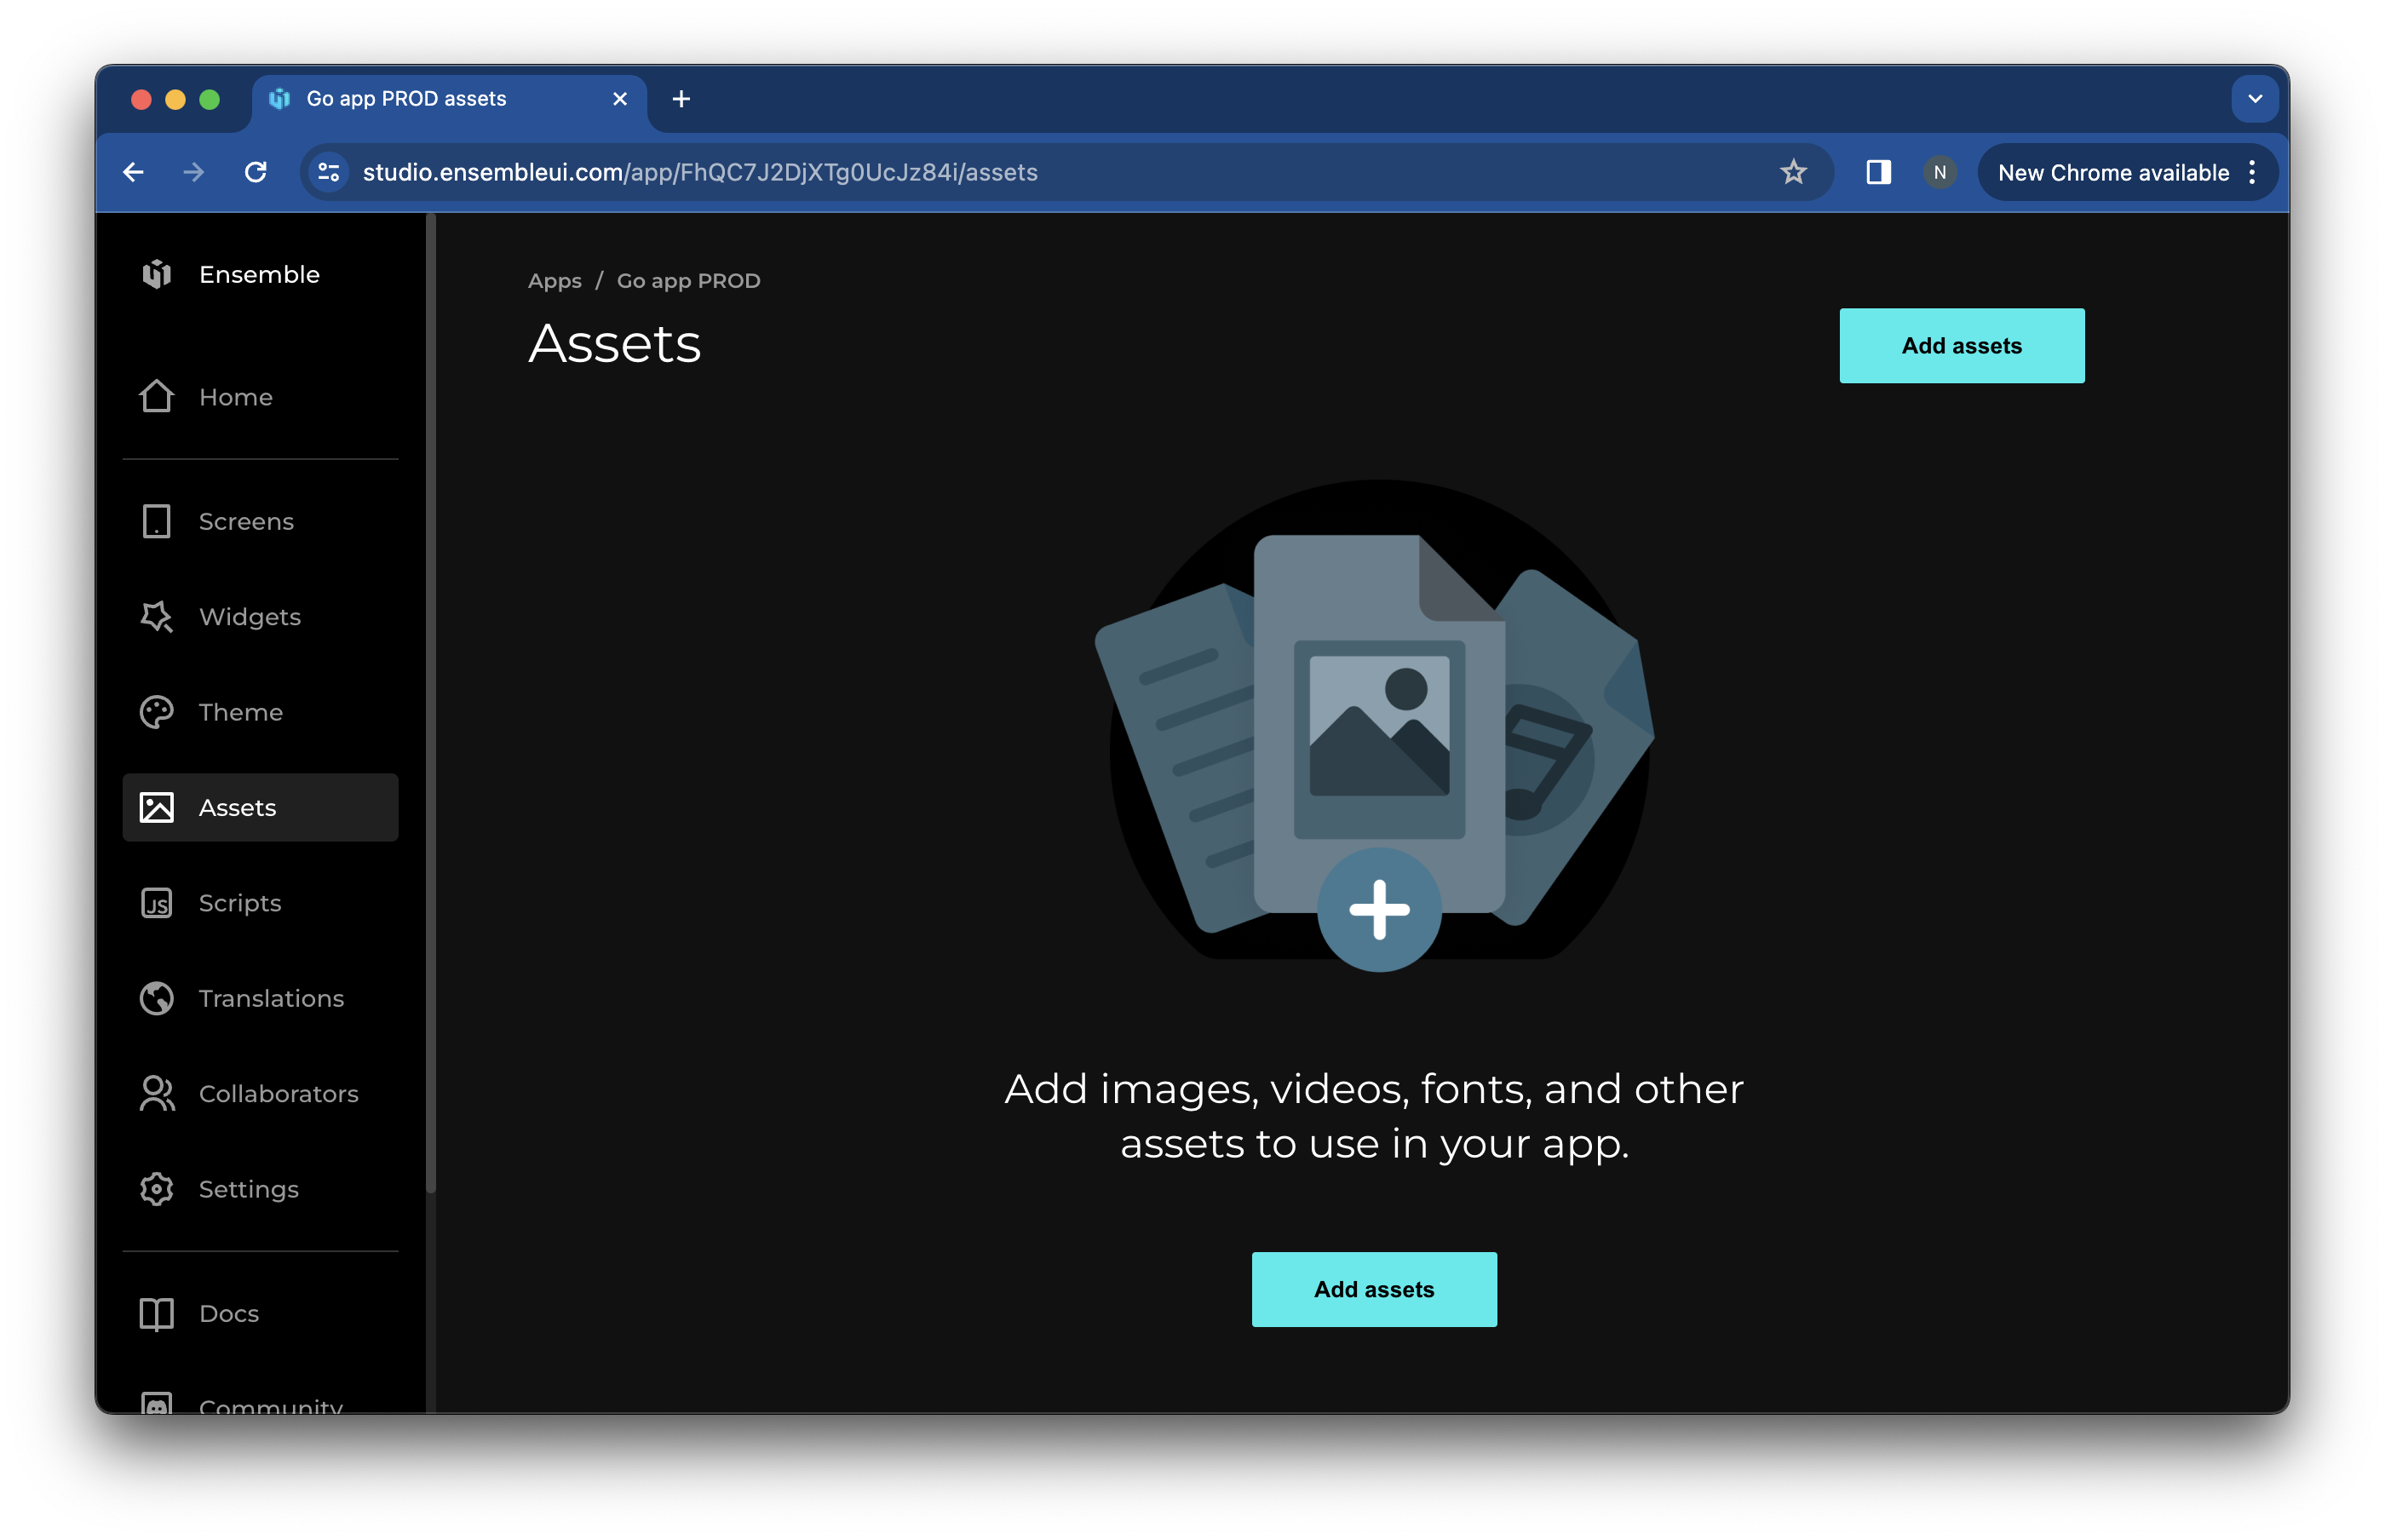Open the Screens section in sidebar
This screenshot has height=1540, width=2385.
click(245, 521)
